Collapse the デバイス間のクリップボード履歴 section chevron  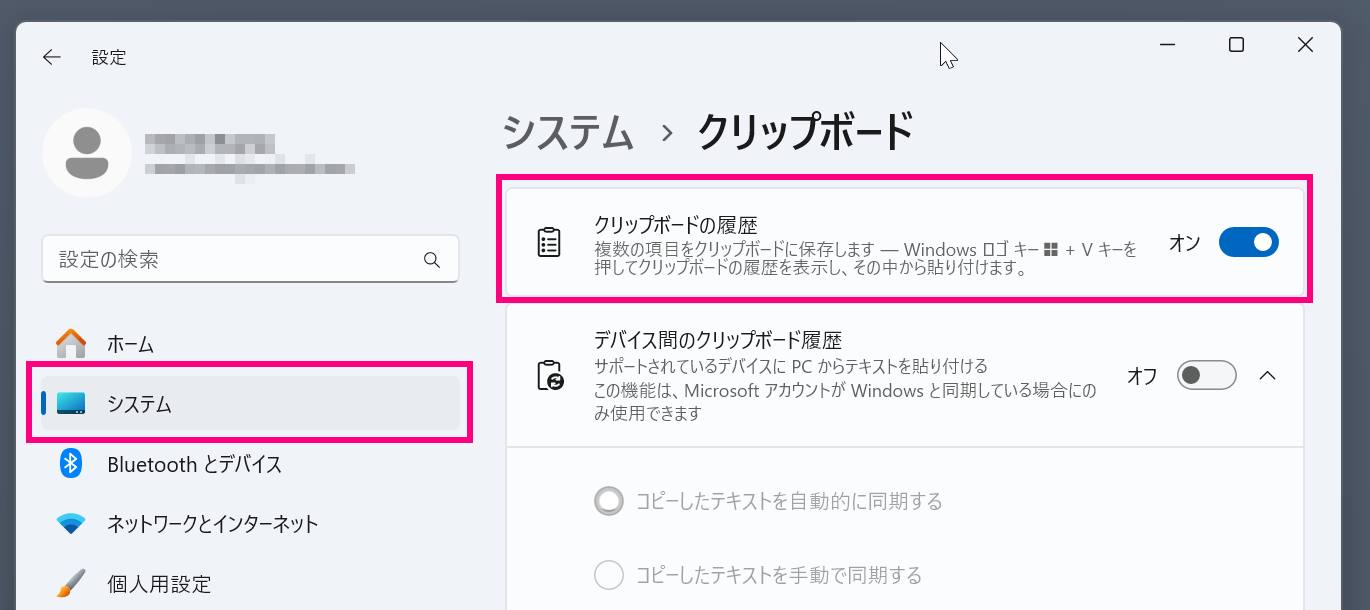coord(1267,376)
